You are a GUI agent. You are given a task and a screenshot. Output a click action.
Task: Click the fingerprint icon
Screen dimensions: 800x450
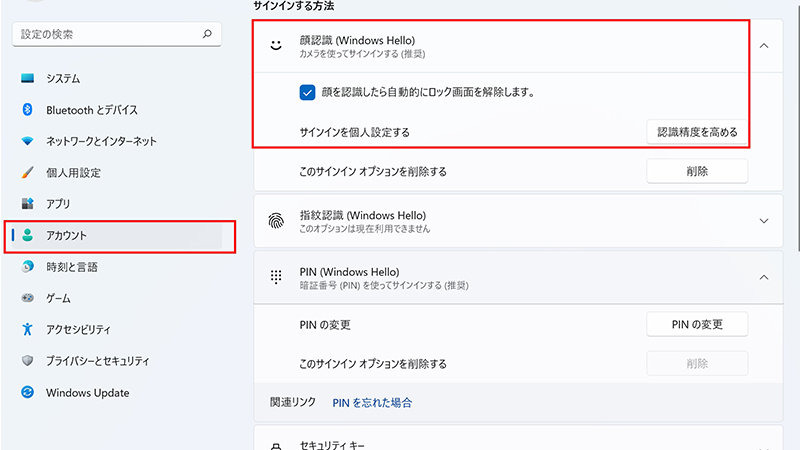pyautogui.click(x=276, y=221)
